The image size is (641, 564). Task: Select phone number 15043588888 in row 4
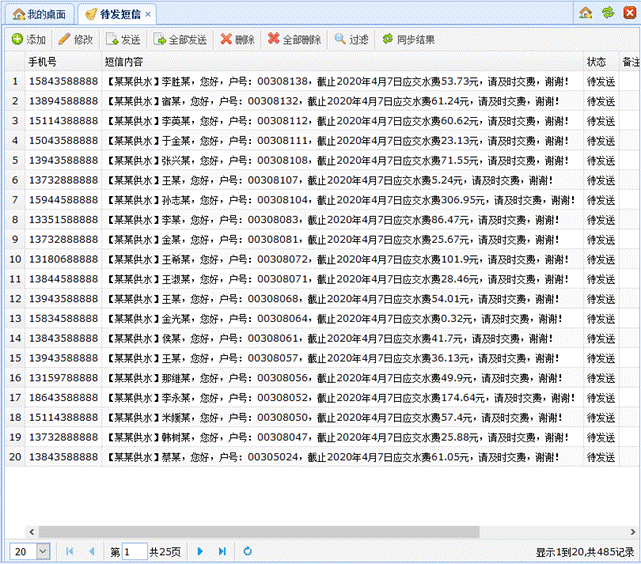point(63,141)
